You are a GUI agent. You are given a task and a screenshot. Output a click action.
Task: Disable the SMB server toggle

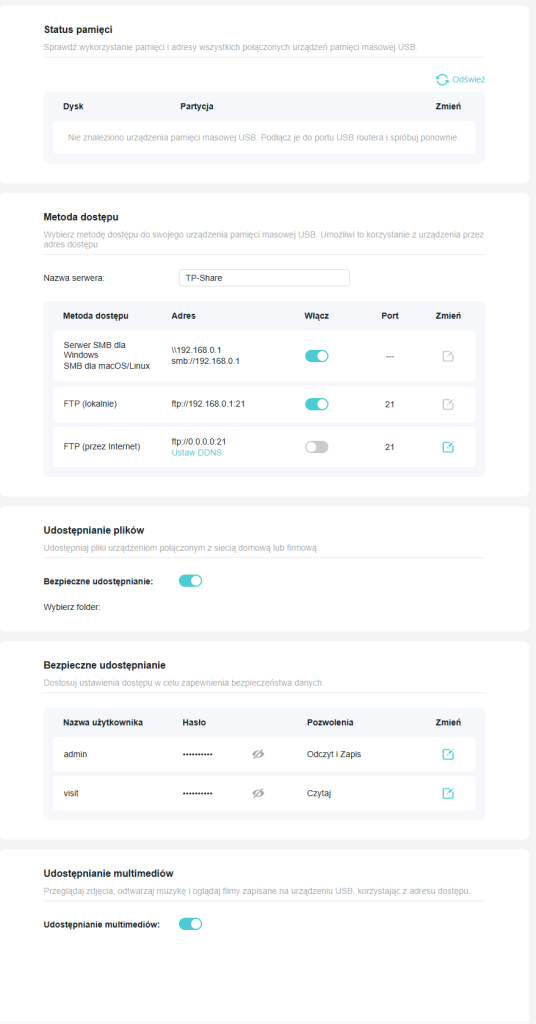click(x=317, y=356)
